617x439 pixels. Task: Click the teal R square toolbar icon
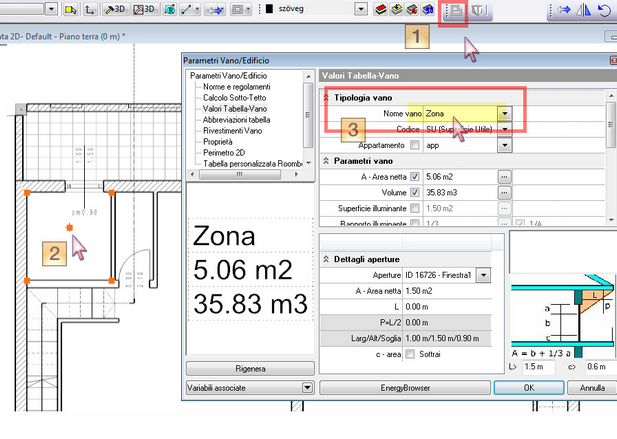(170, 9)
